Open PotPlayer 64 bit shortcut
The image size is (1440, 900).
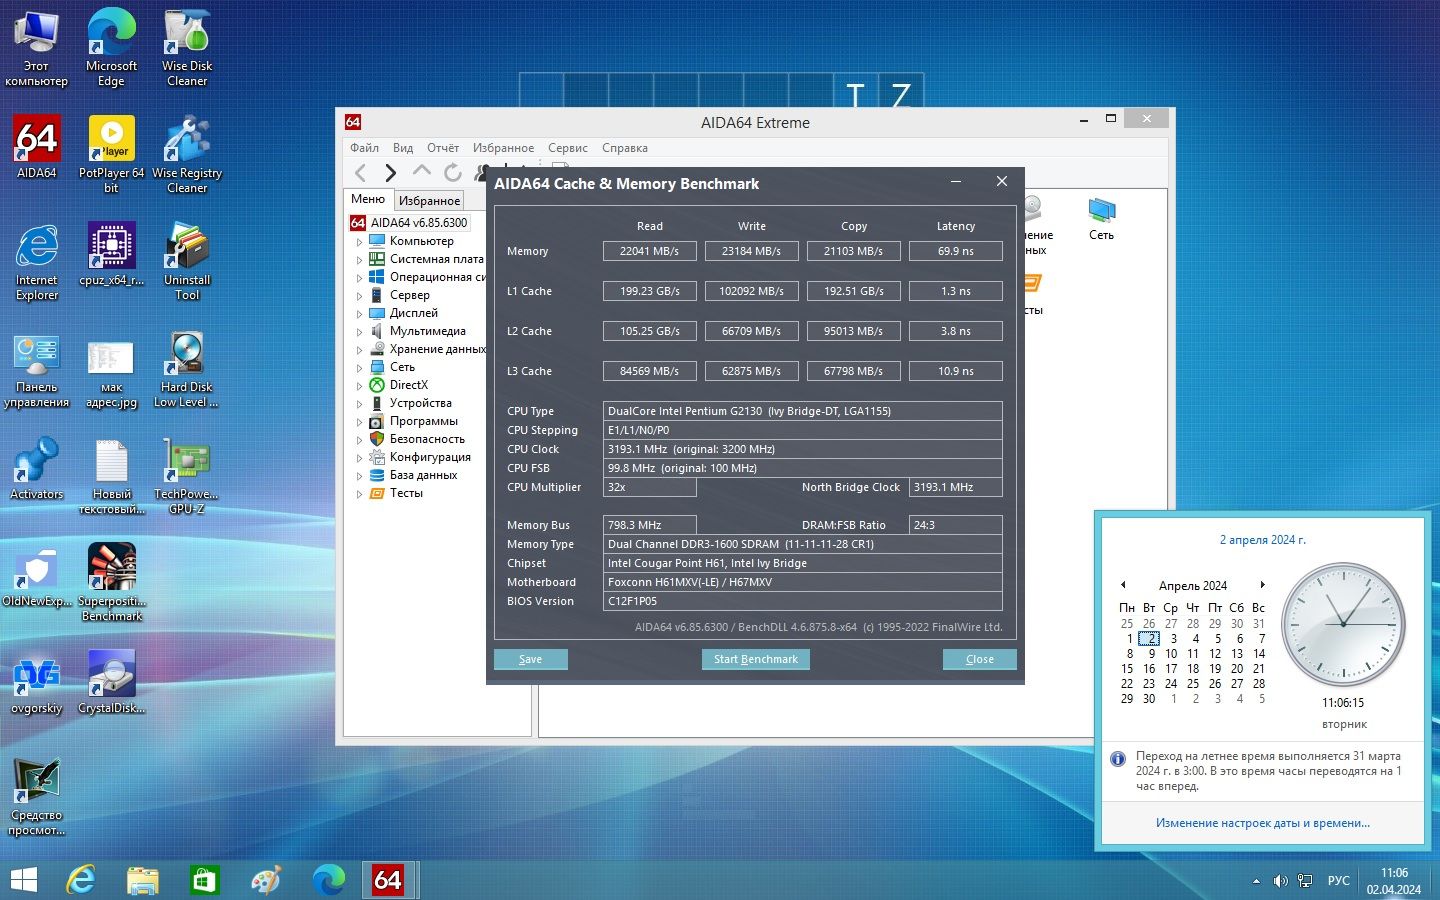pos(111,154)
